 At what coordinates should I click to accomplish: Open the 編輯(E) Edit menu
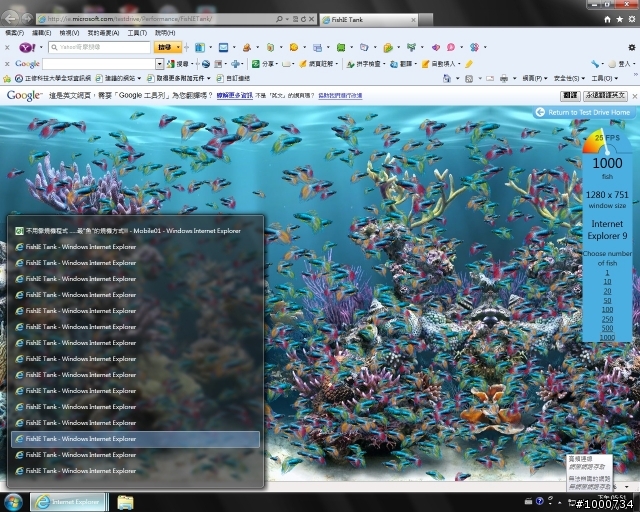[x=41, y=33]
